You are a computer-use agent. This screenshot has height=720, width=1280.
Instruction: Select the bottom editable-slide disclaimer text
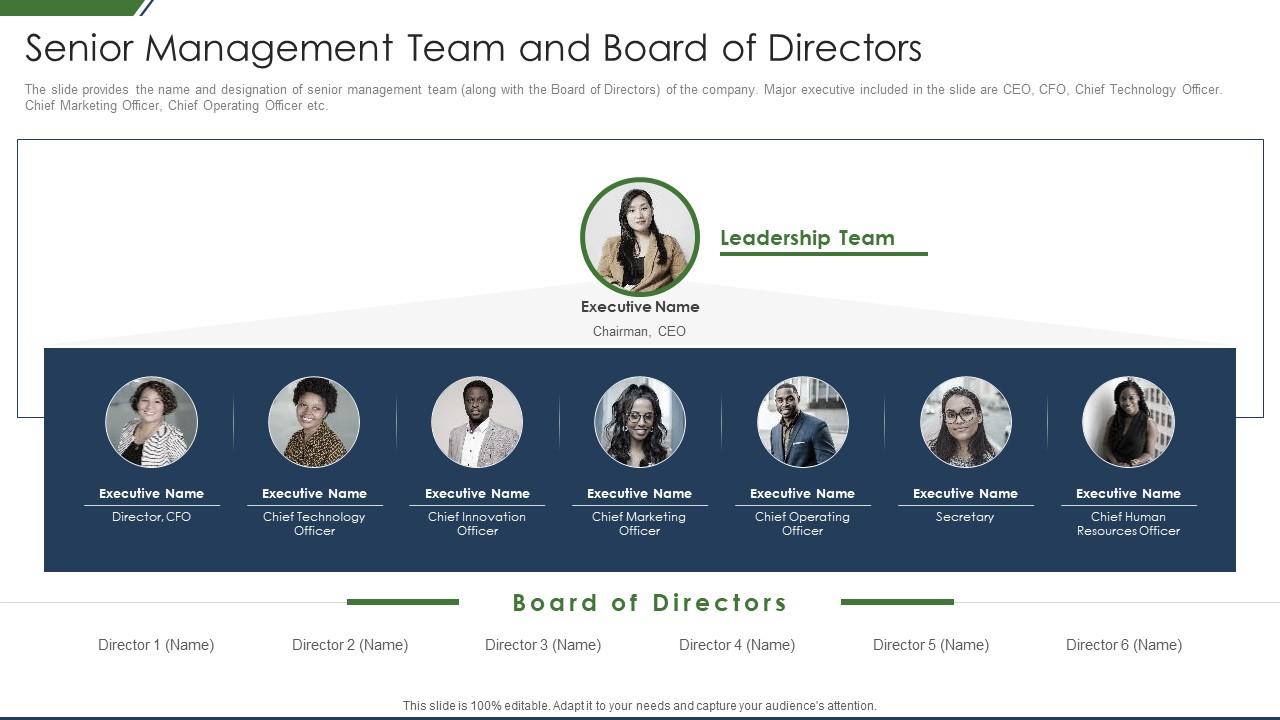coord(640,705)
